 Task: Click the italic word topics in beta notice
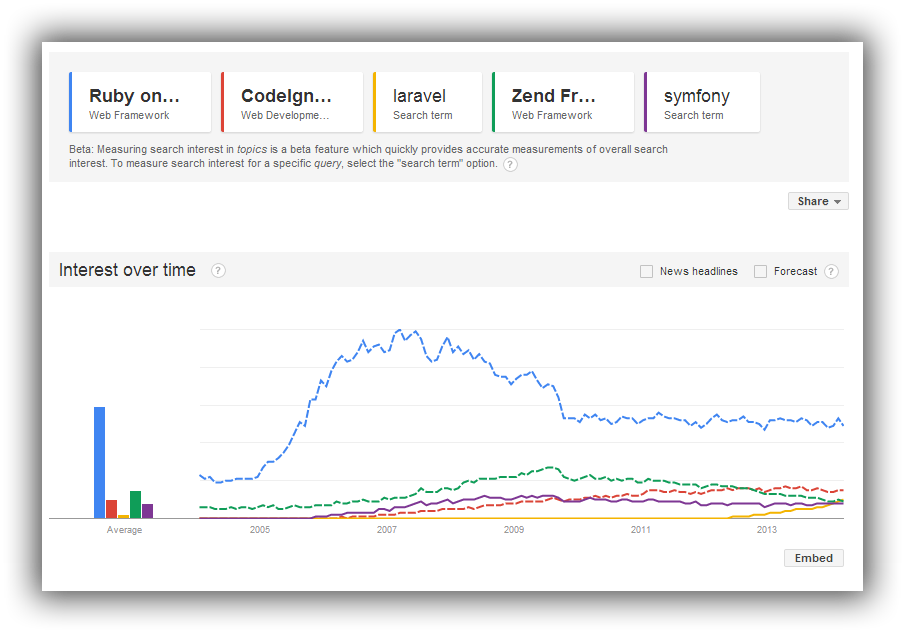[252, 149]
